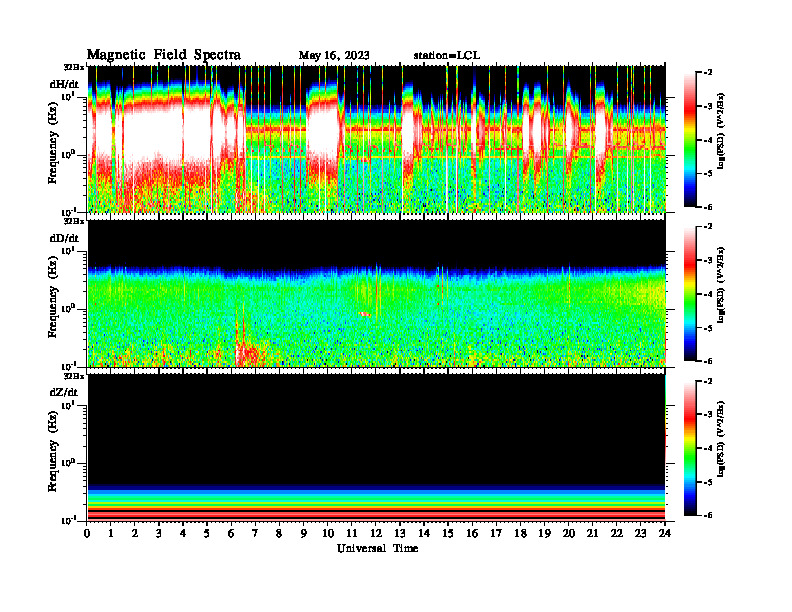The height and width of the screenshot is (612, 792).
Task: Click the "13" tick on Universal Time axis
Action: coord(400,534)
